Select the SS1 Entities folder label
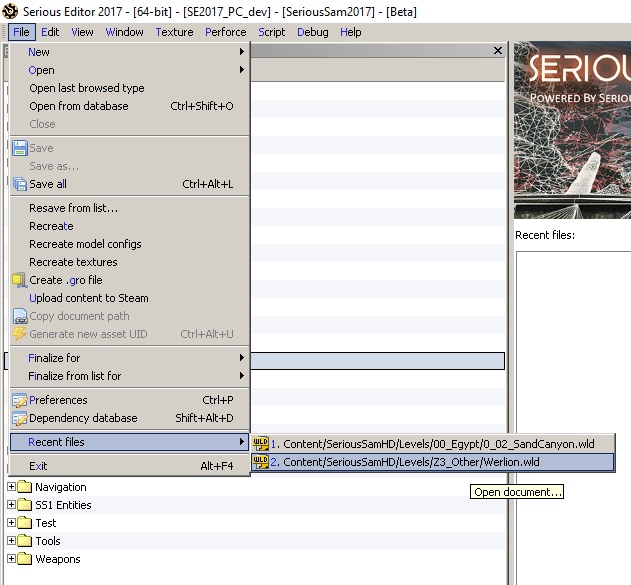This screenshot has height=585, width=631. coord(63,505)
